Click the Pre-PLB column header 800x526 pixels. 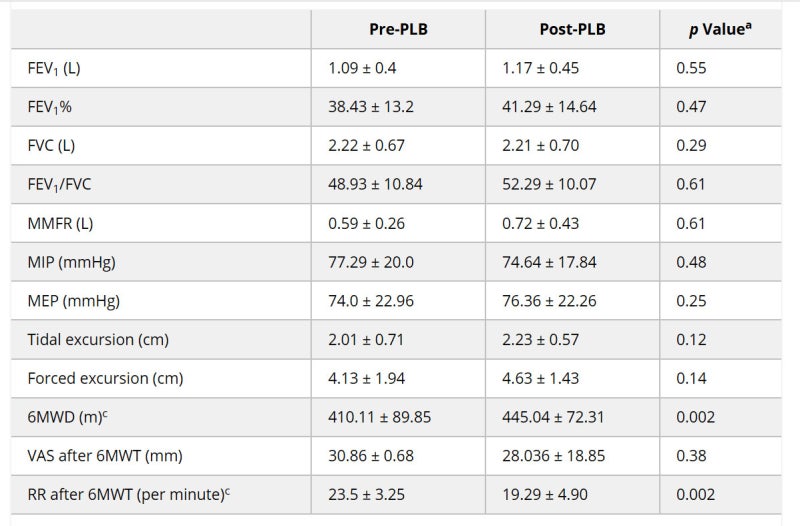pyautogui.click(x=398, y=29)
